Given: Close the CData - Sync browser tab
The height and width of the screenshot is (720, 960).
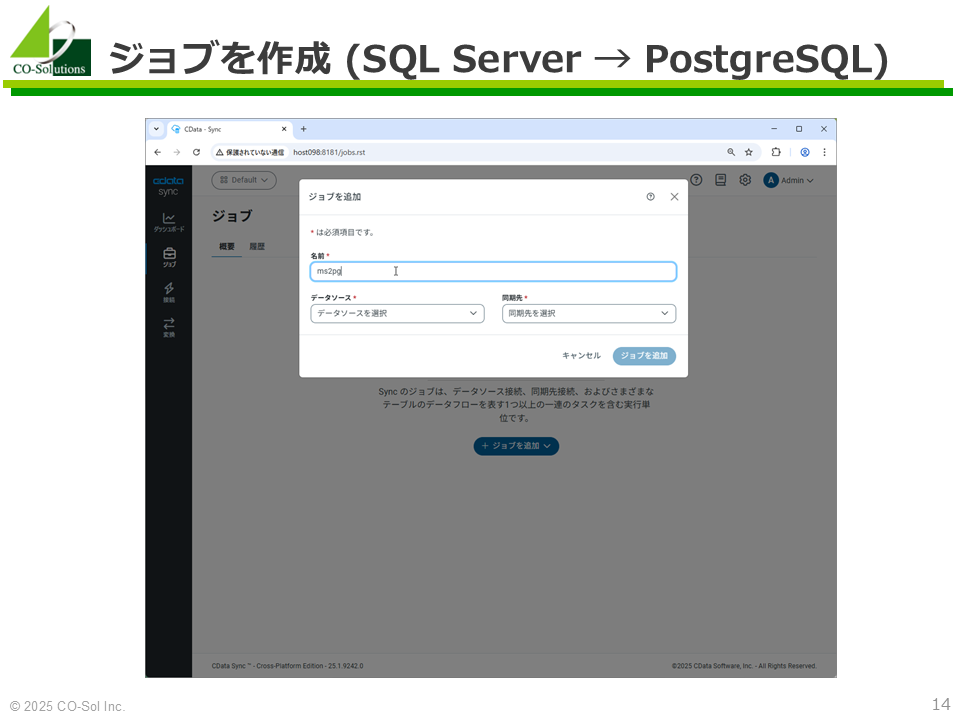Looking at the screenshot, I should [x=284, y=129].
